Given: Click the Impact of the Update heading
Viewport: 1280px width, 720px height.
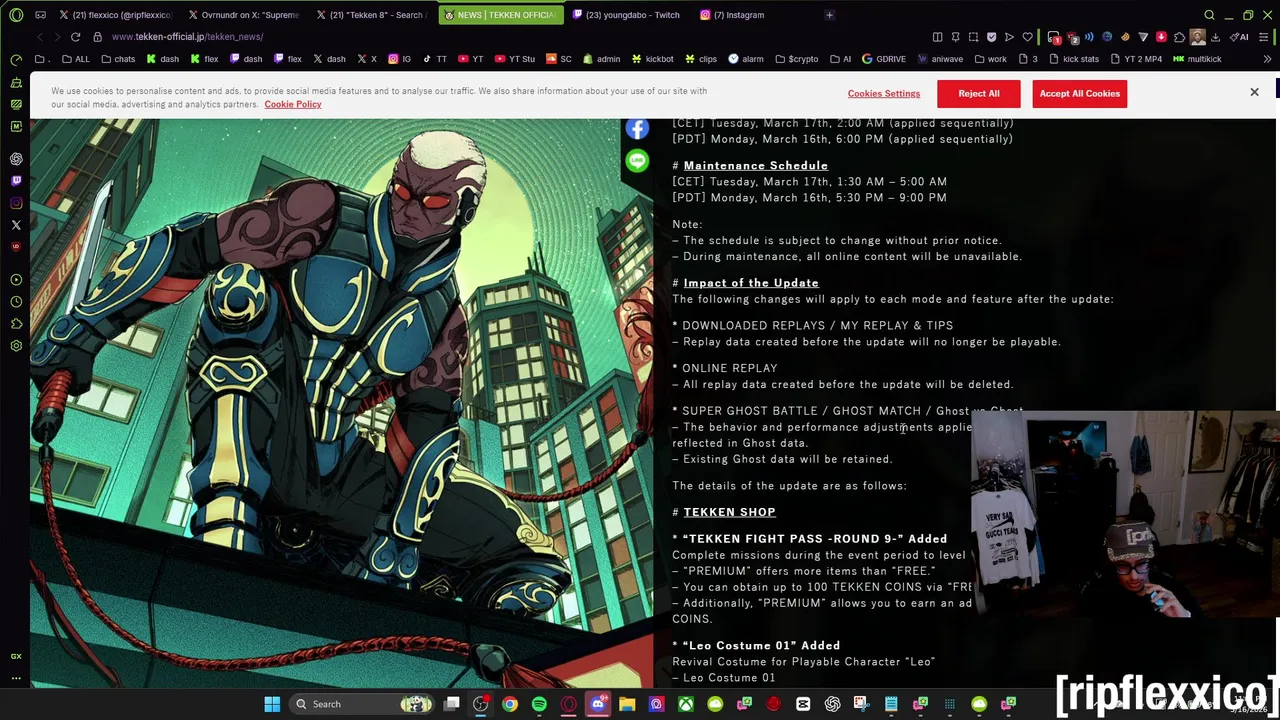Looking at the screenshot, I should coord(751,283).
